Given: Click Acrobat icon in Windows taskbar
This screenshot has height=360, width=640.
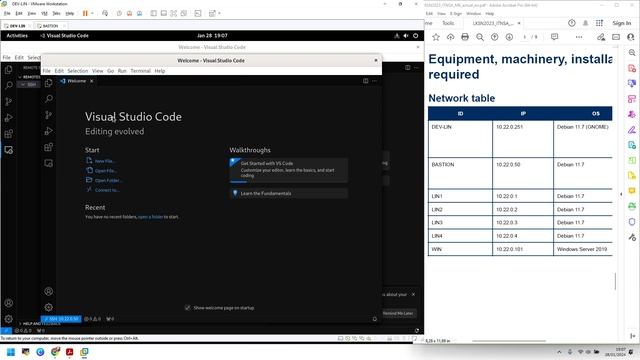Looking at the screenshot, I should tap(69, 352).
